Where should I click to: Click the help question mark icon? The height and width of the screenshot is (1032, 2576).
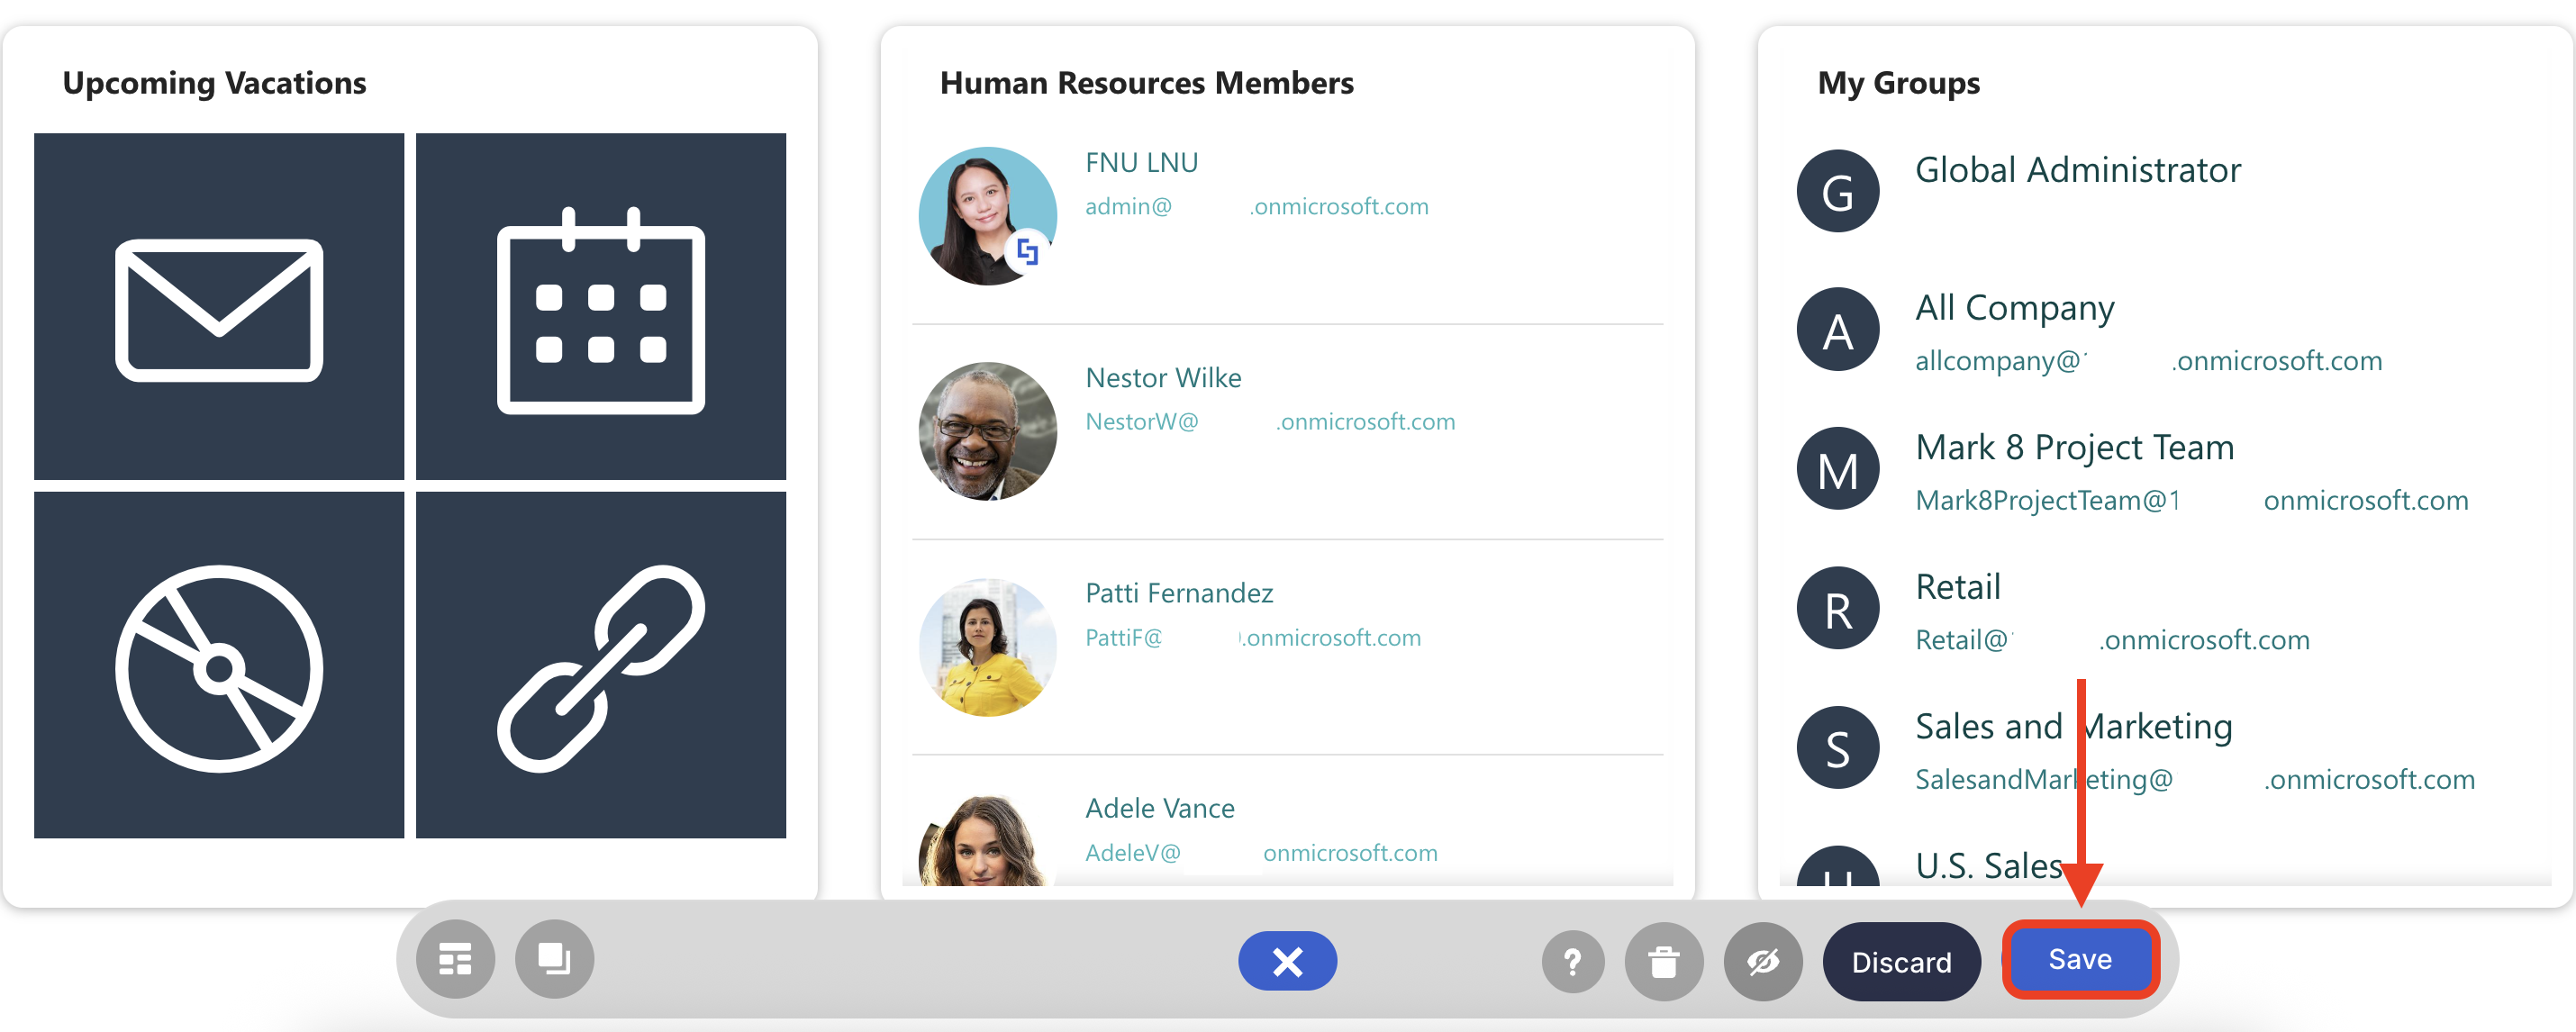tap(1572, 962)
